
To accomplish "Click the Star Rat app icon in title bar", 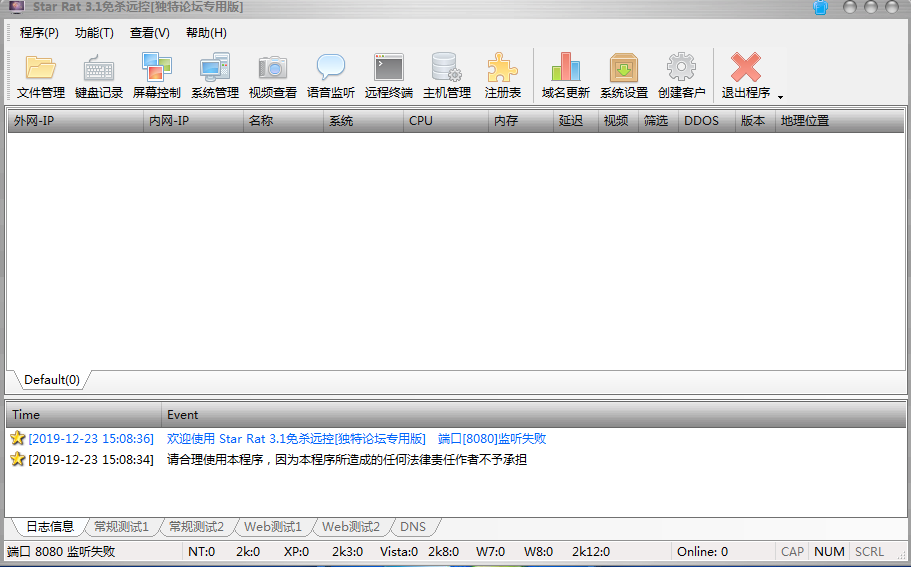I will click(x=16, y=7).
